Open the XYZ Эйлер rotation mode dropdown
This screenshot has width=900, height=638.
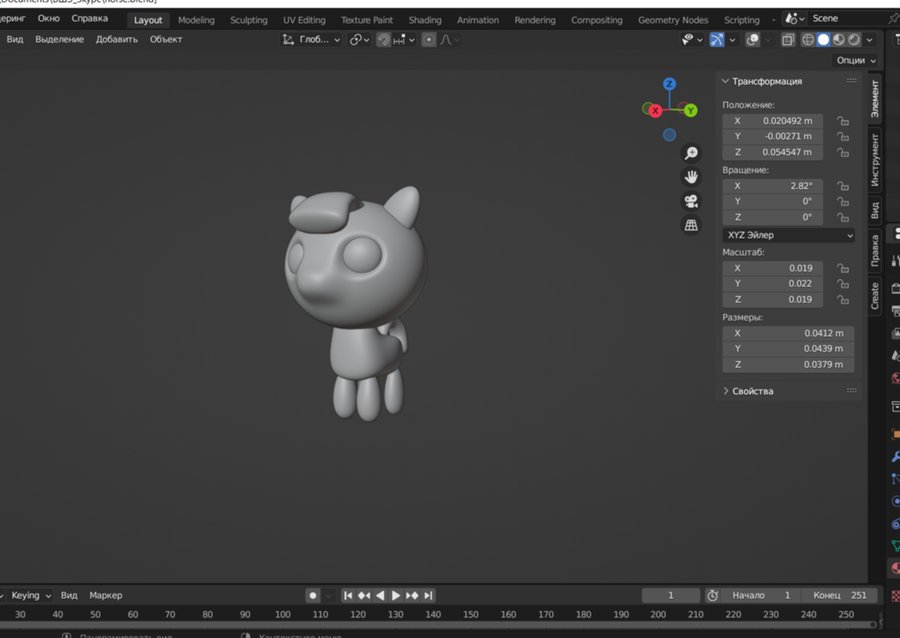788,235
